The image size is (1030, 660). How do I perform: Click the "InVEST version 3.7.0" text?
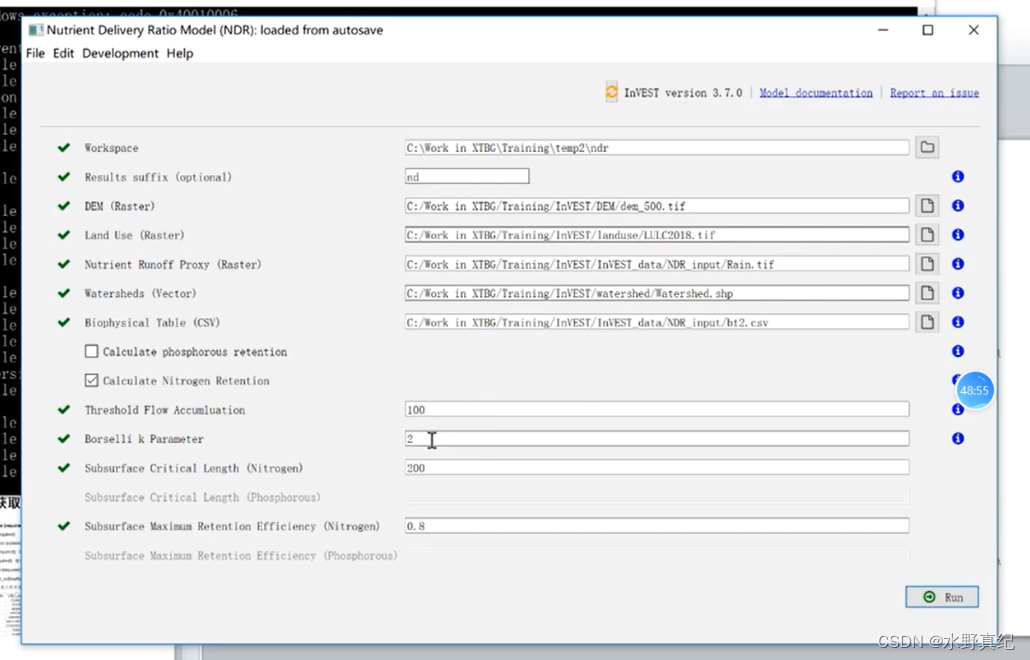tap(683, 93)
